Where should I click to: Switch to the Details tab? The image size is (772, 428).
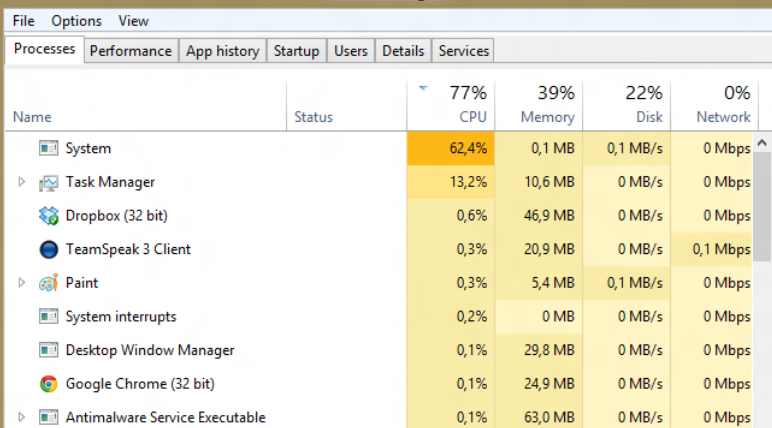403,51
